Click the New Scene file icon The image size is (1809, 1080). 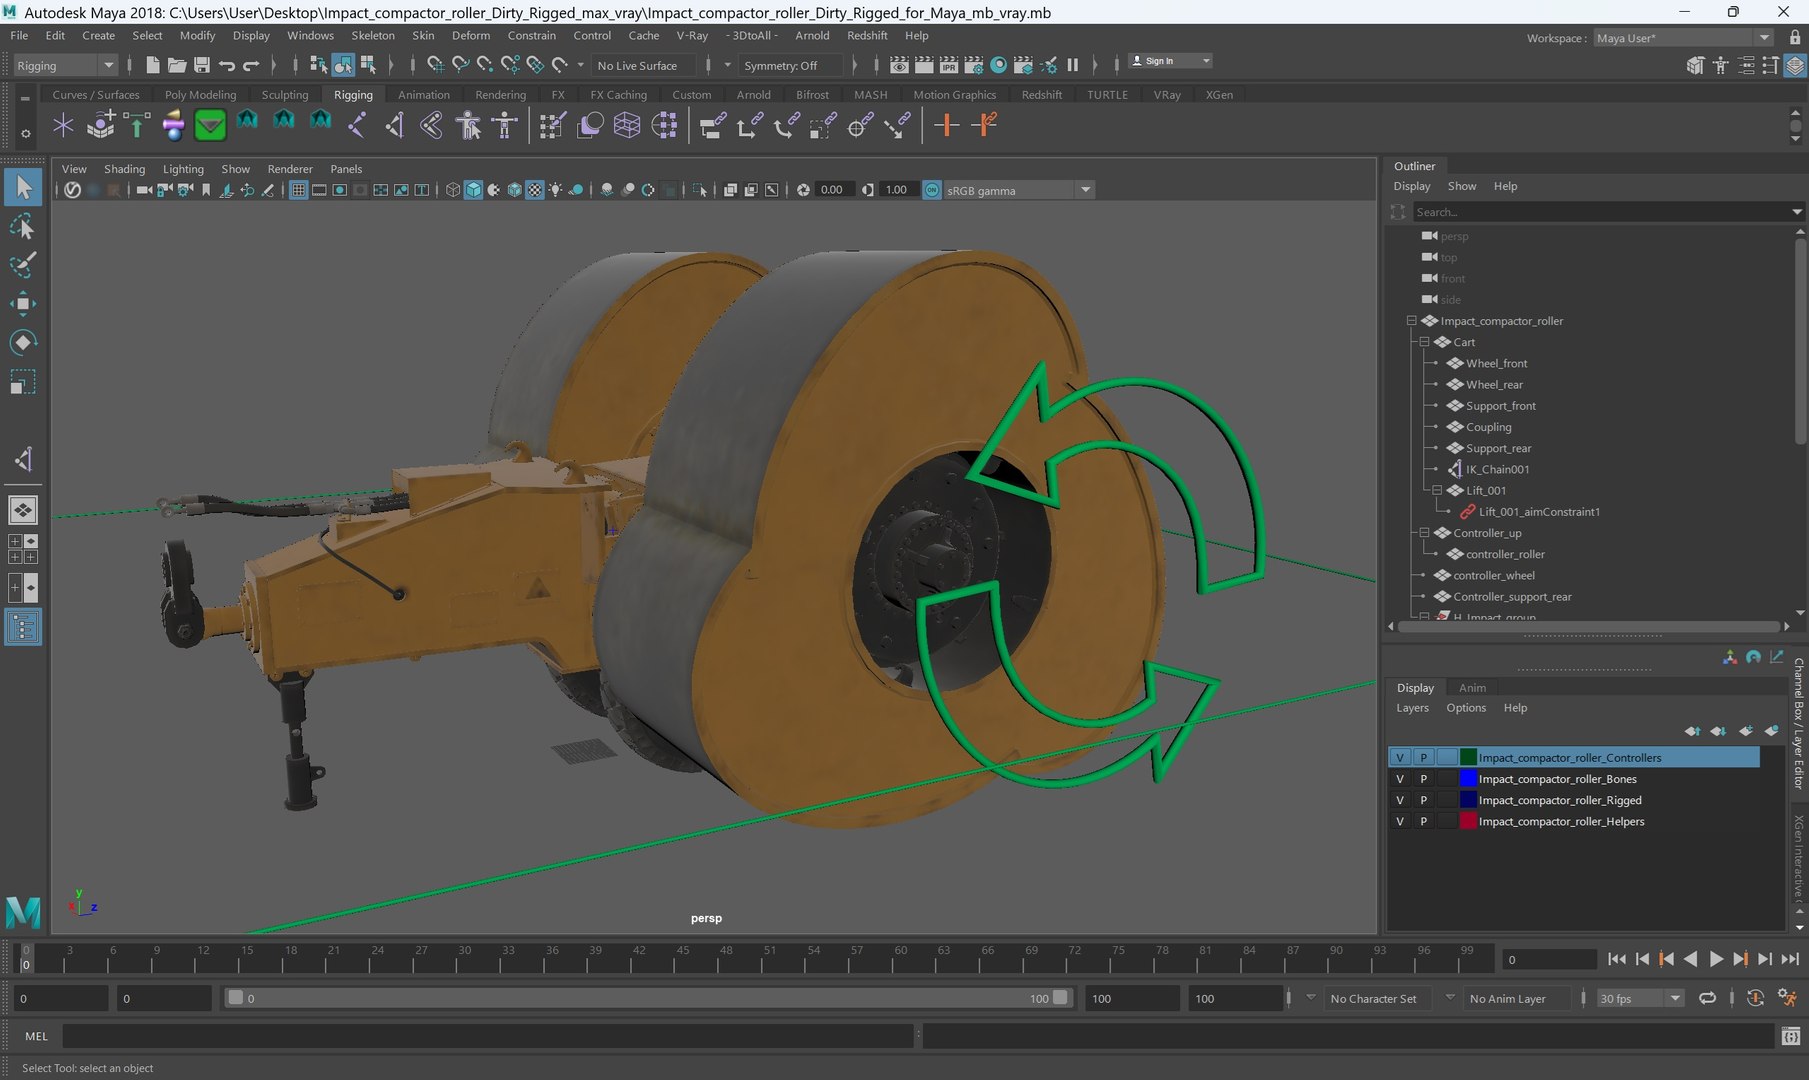click(x=152, y=65)
